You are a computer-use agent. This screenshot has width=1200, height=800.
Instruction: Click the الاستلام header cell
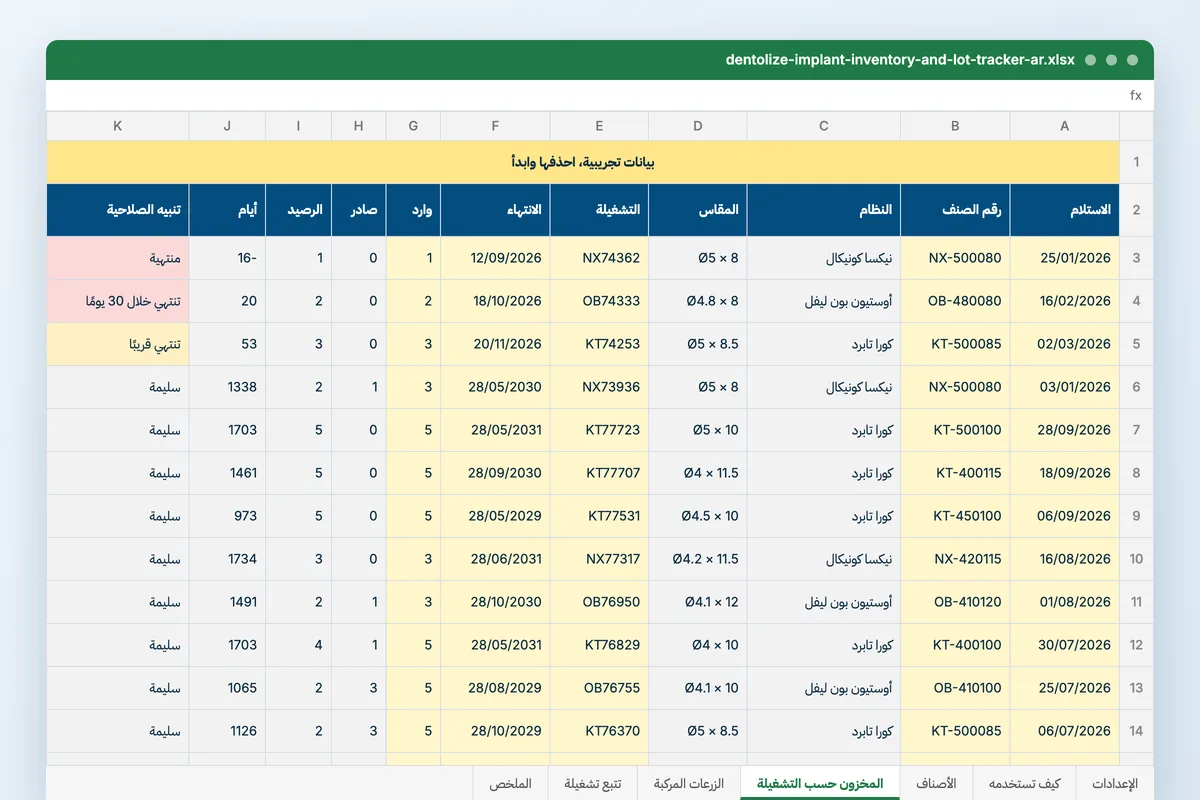[1064, 210]
